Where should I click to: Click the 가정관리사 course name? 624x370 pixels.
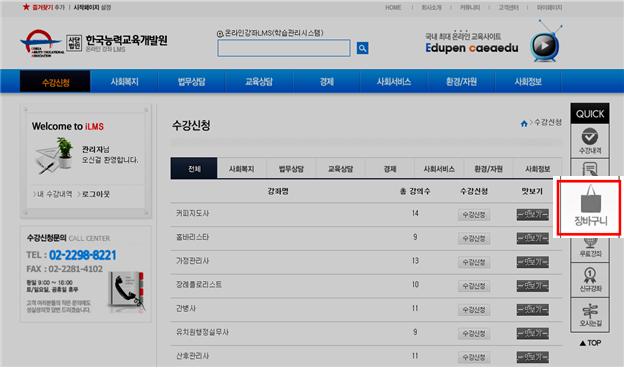192,261
